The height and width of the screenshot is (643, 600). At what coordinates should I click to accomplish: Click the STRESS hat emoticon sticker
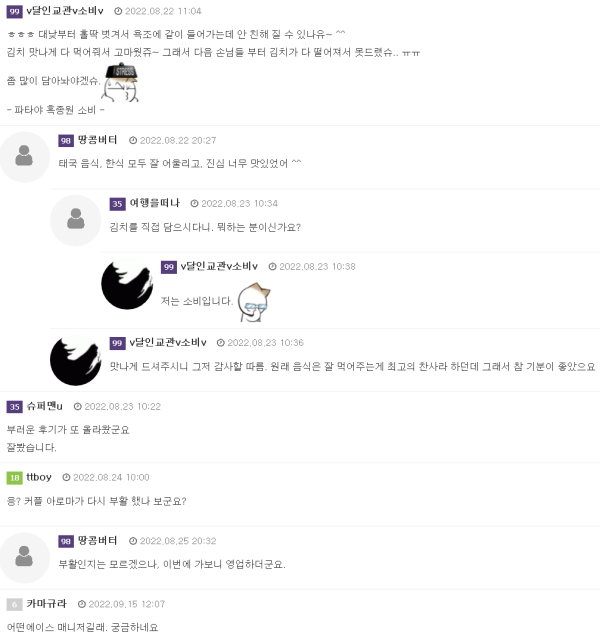(x=120, y=82)
